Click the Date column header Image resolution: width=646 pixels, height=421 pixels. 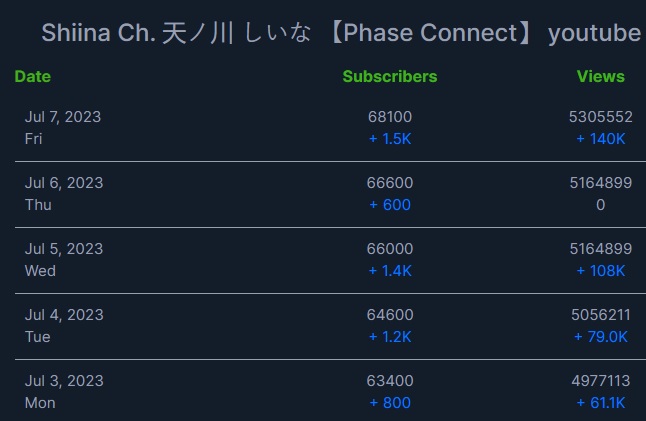(33, 76)
